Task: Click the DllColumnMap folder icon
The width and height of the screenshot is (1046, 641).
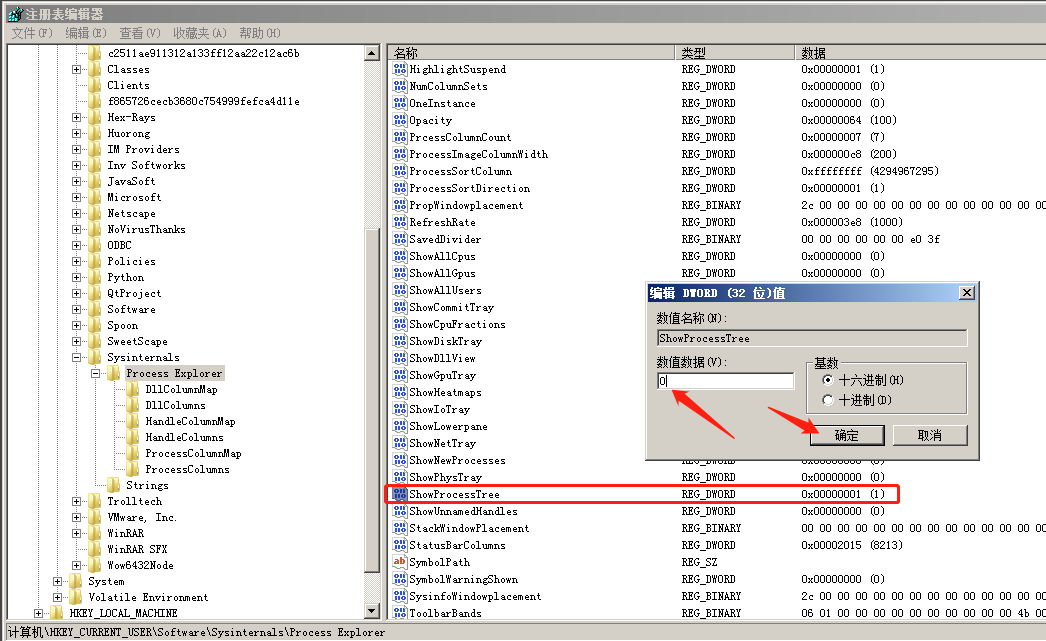Action: click(x=133, y=389)
